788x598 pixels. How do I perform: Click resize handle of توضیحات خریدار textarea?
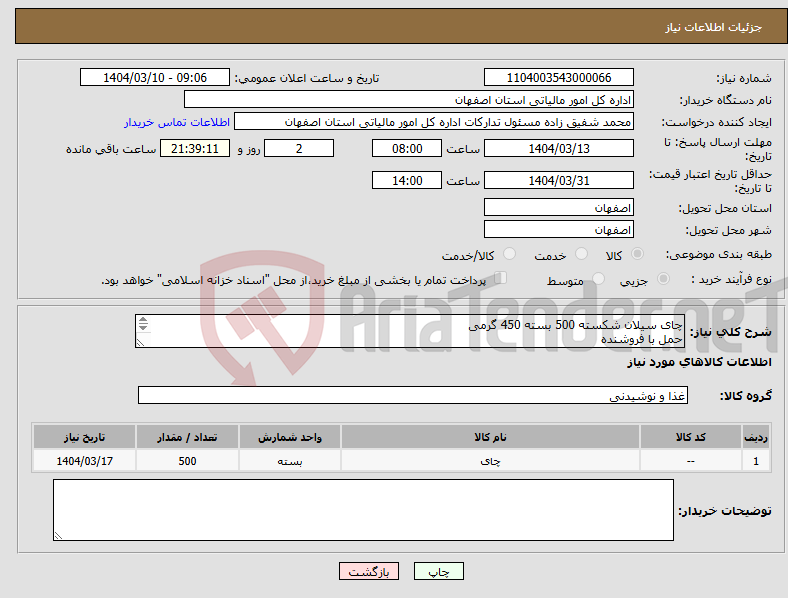(x=58, y=536)
